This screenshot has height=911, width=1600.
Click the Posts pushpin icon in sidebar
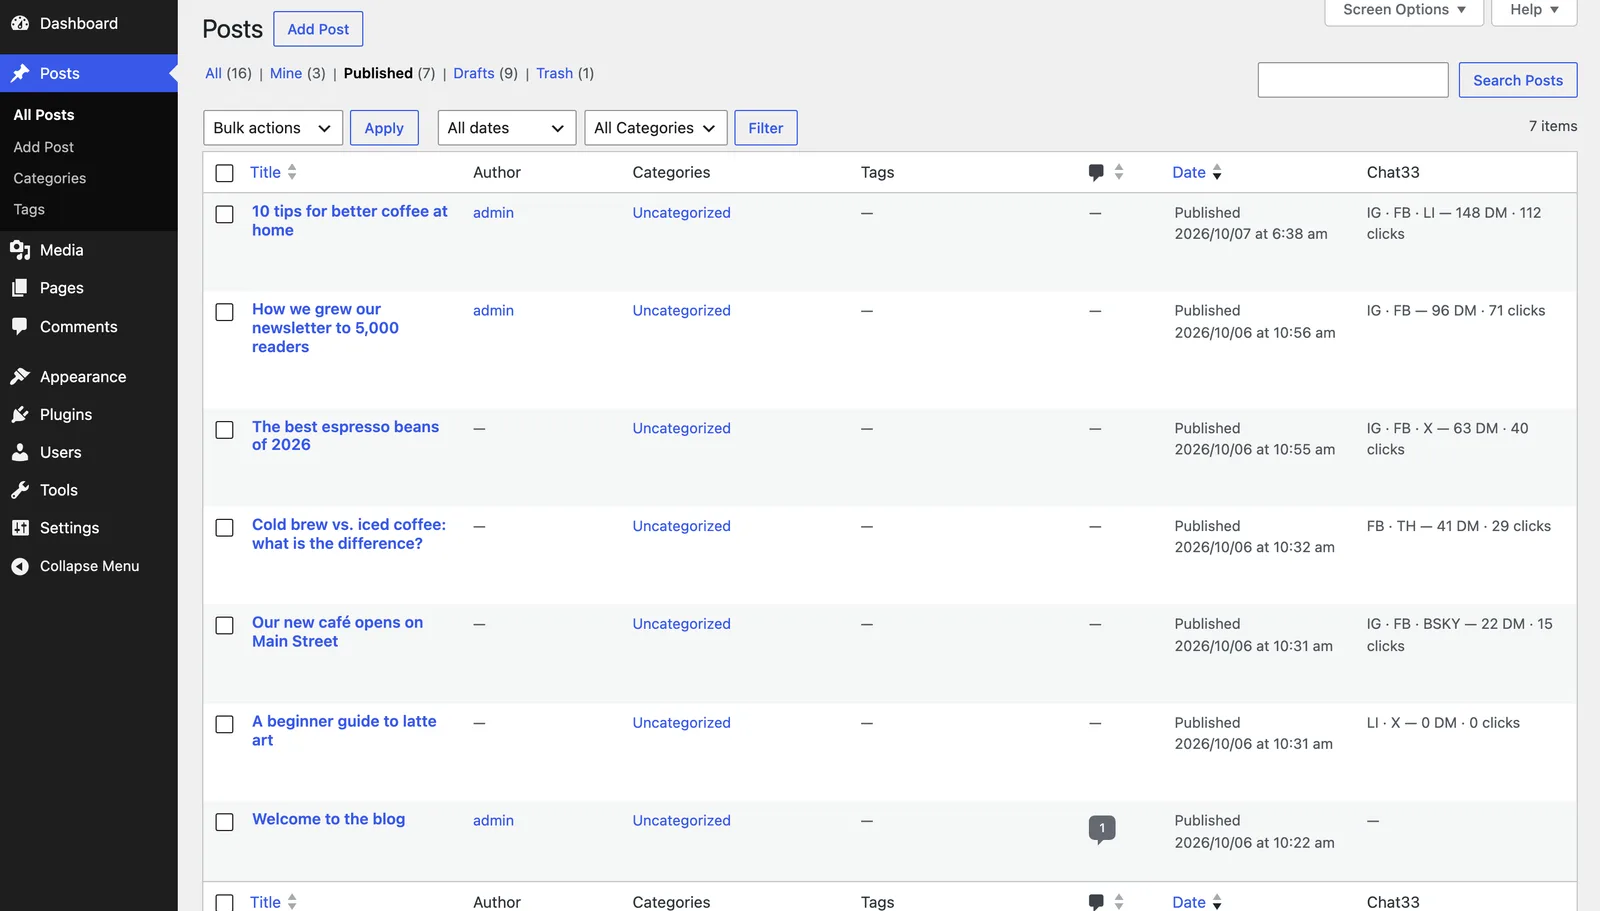pyautogui.click(x=20, y=73)
